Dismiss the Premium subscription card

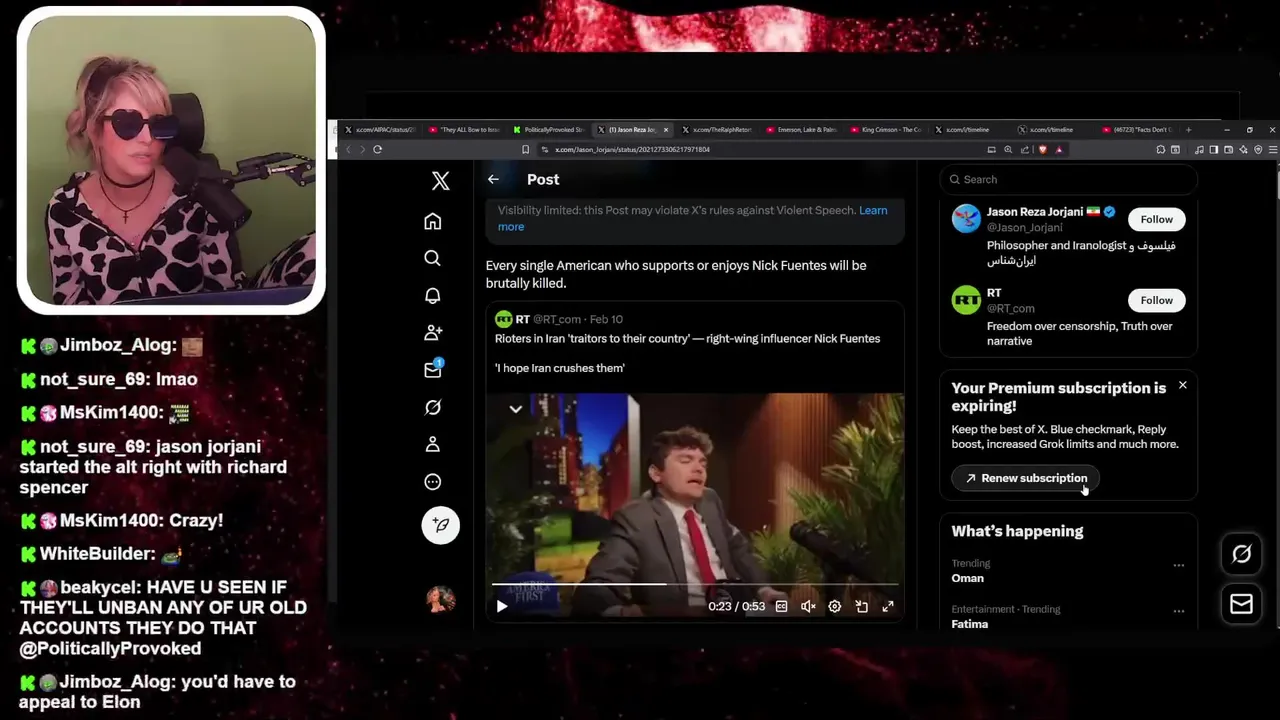point(1182,385)
